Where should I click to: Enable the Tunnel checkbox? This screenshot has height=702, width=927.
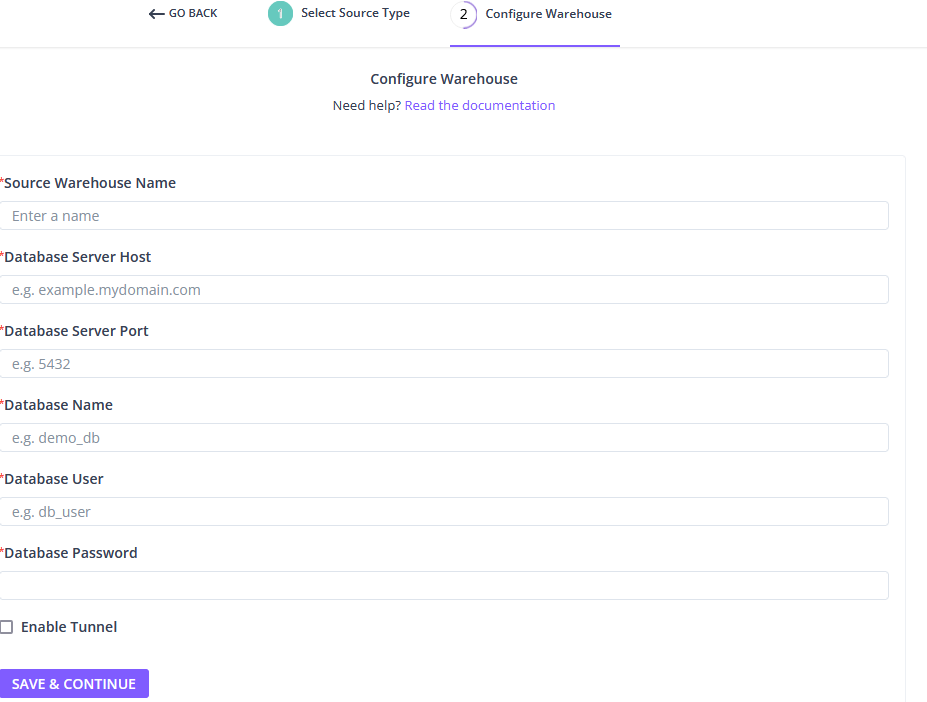(7, 627)
